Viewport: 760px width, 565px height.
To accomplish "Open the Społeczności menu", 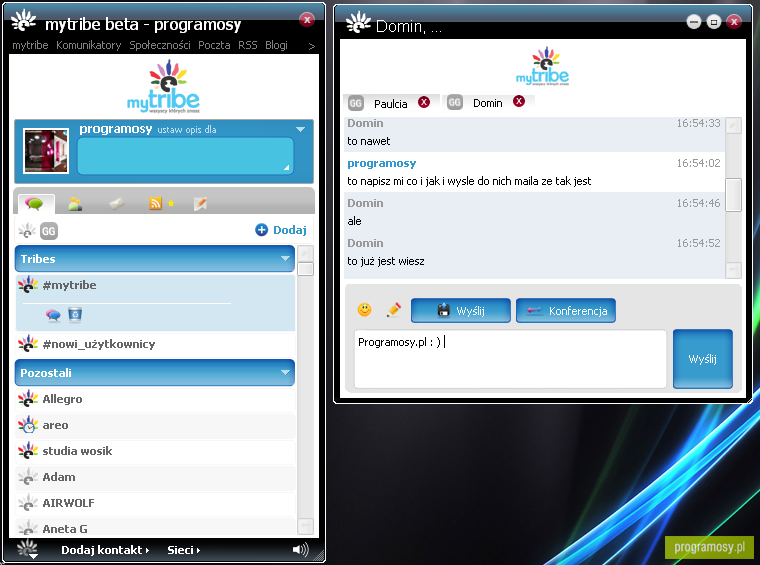I will (x=160, y=45).
